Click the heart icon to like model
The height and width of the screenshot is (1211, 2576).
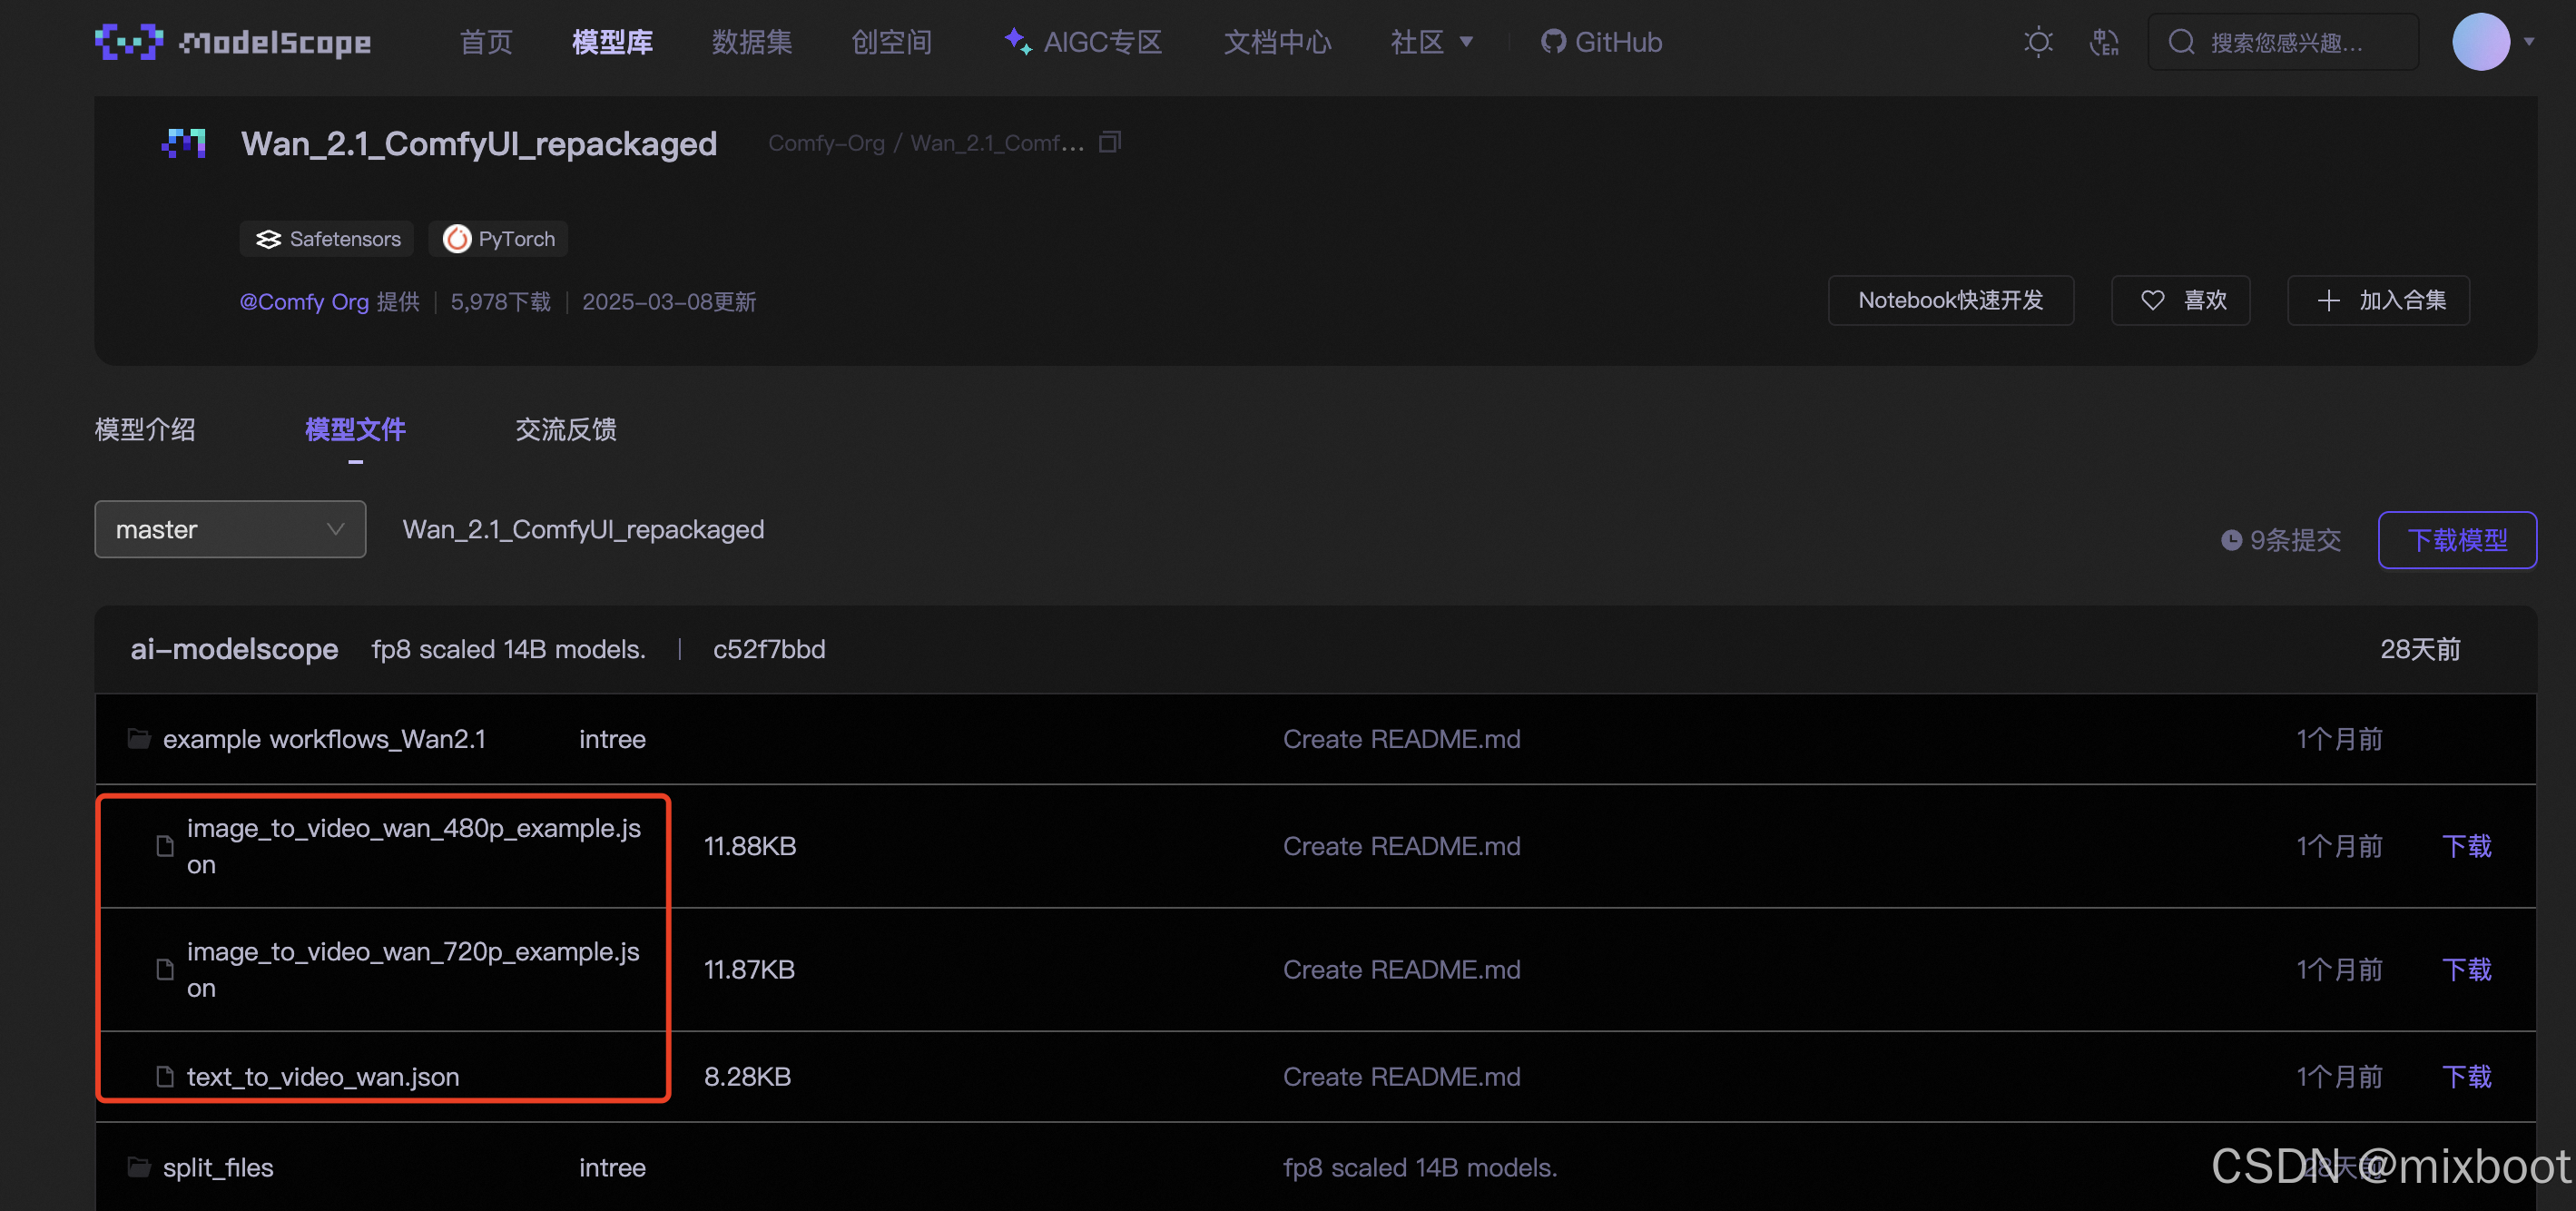[x=2153, y=301]
